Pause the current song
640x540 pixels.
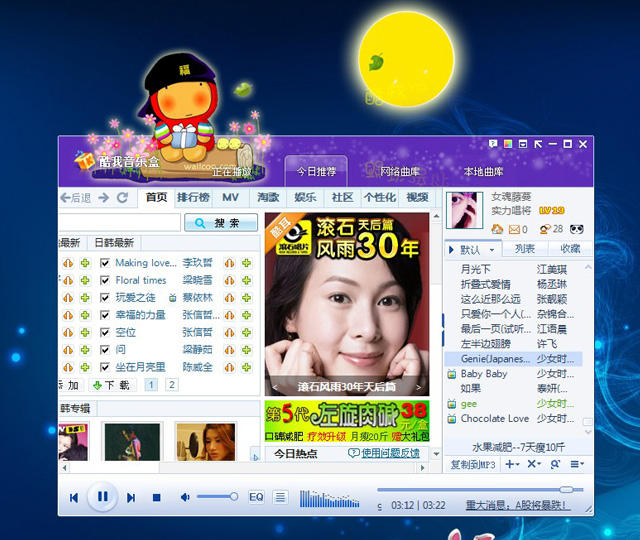coord(103,496)
